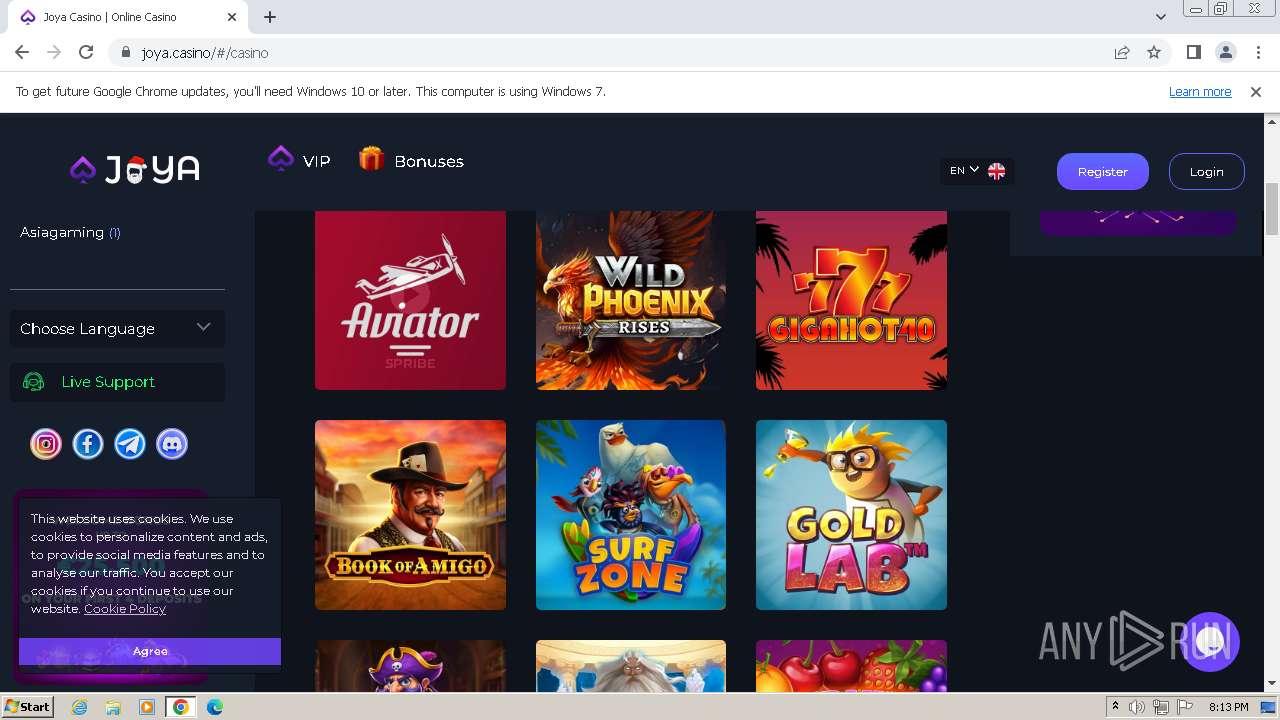Click the system tray volume icon
Screen dimensions: 1280x720
1137,707
